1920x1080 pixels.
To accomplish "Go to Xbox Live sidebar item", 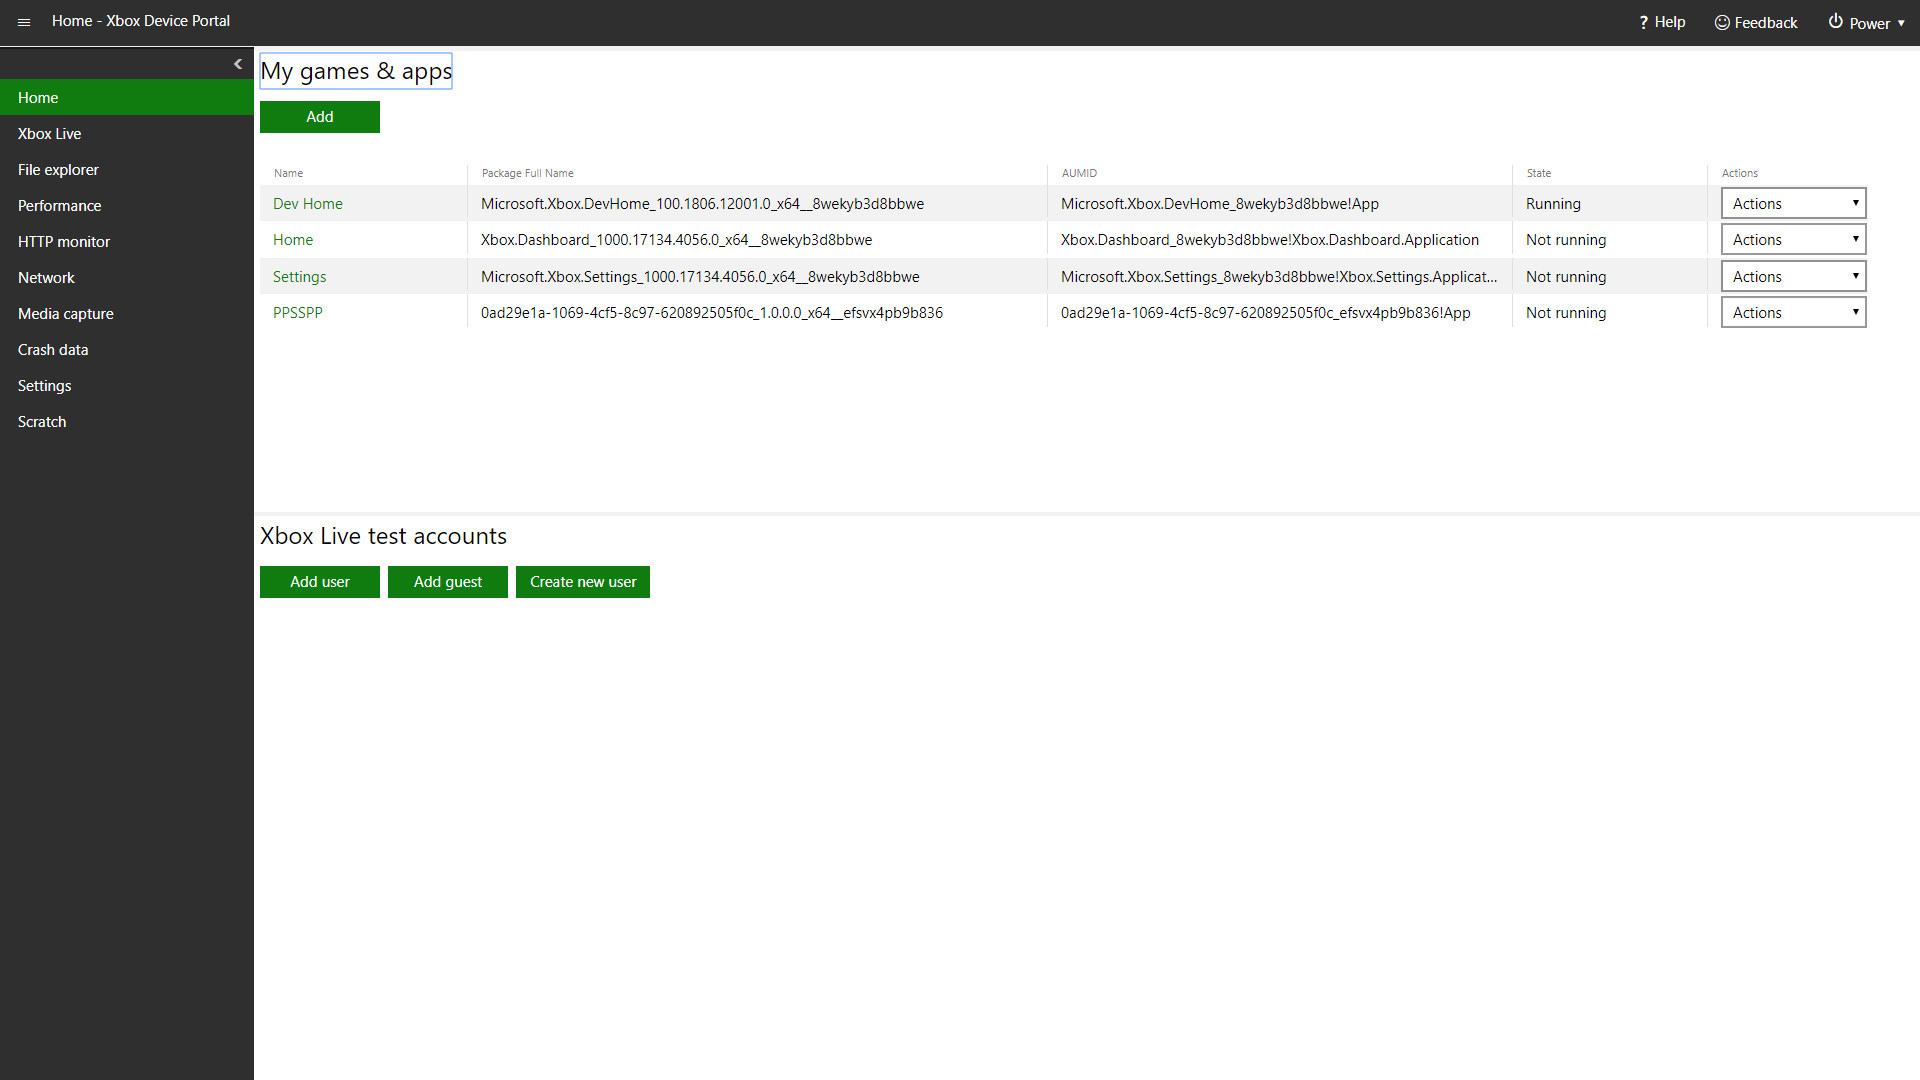I will (x=50, y=134).
